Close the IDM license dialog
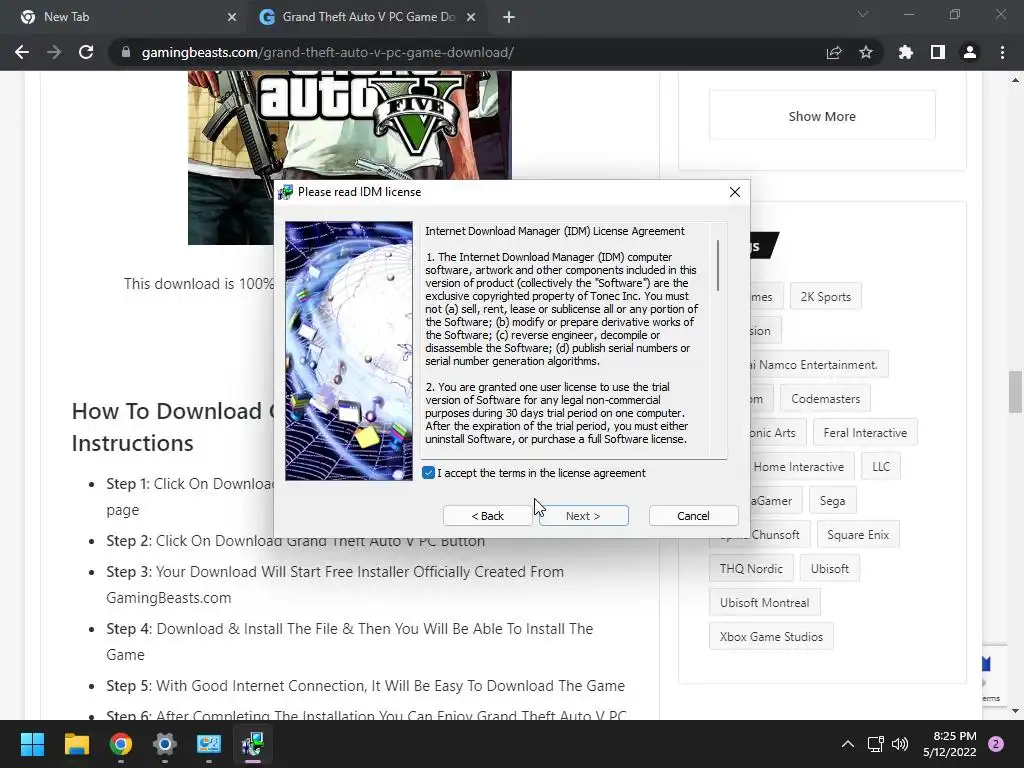 (735, 192)
